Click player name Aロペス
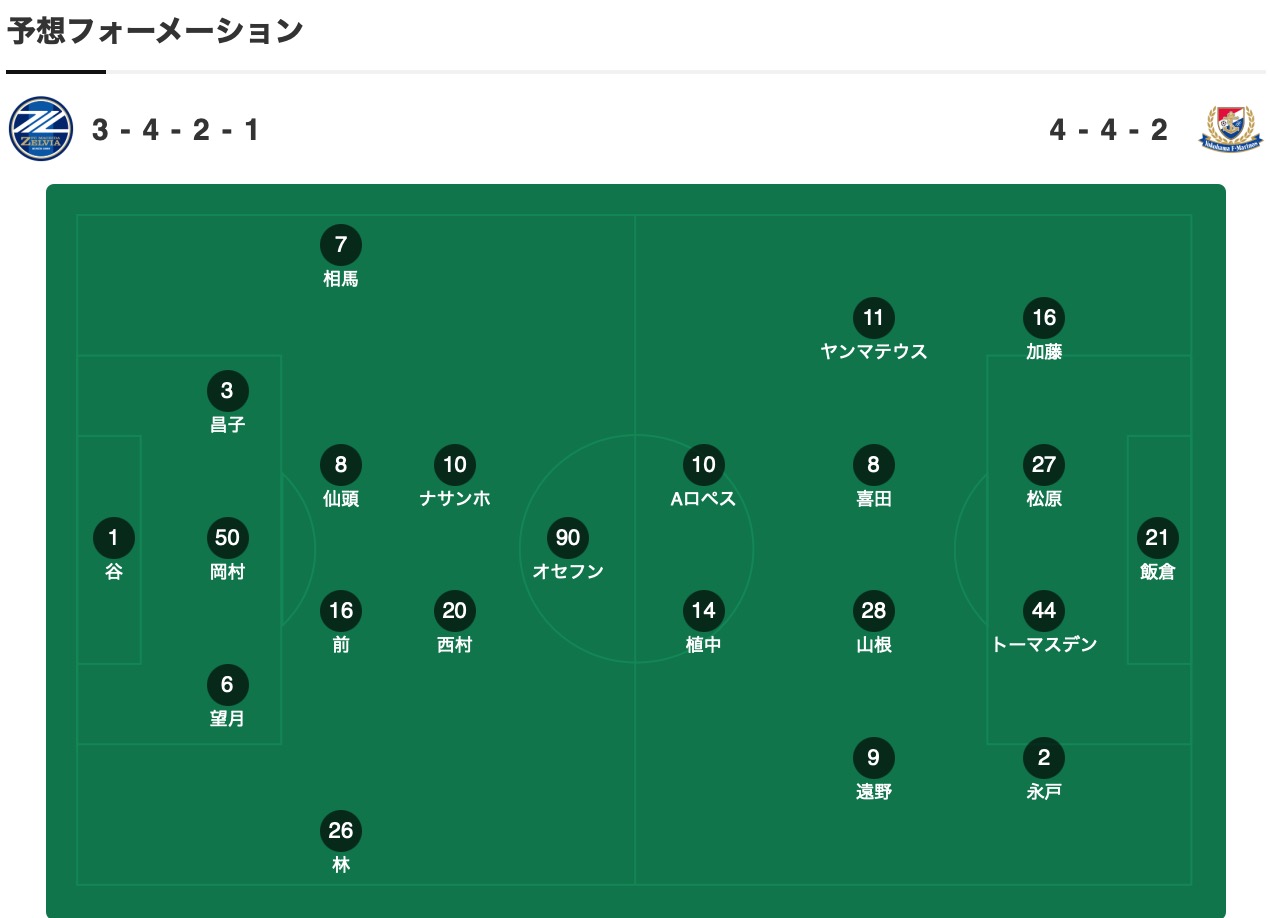 (703, 498)
